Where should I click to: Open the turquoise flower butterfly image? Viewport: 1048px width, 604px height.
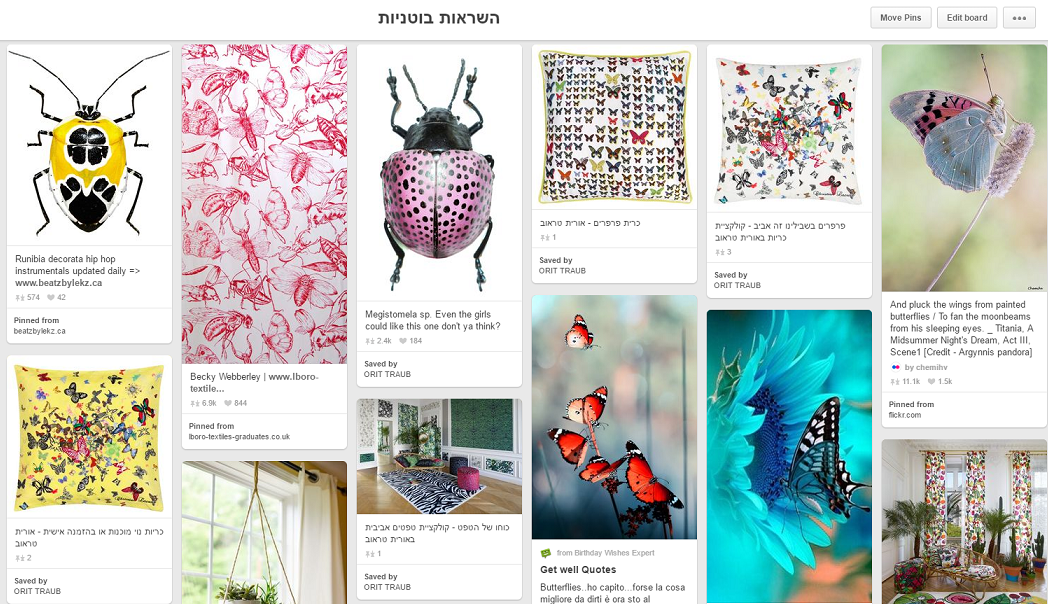tap(789, 456)
